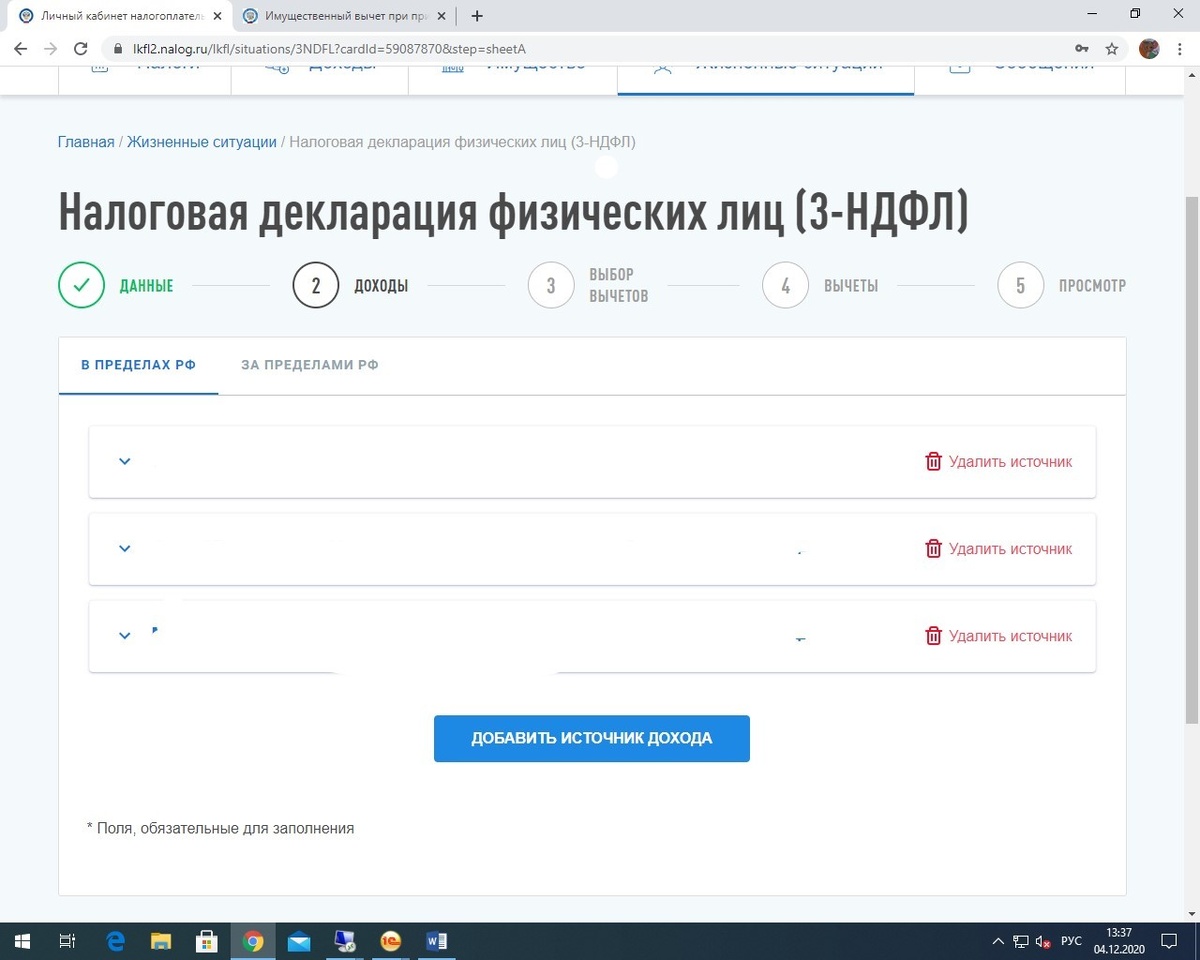Open Mail from the taskbar

299,941
